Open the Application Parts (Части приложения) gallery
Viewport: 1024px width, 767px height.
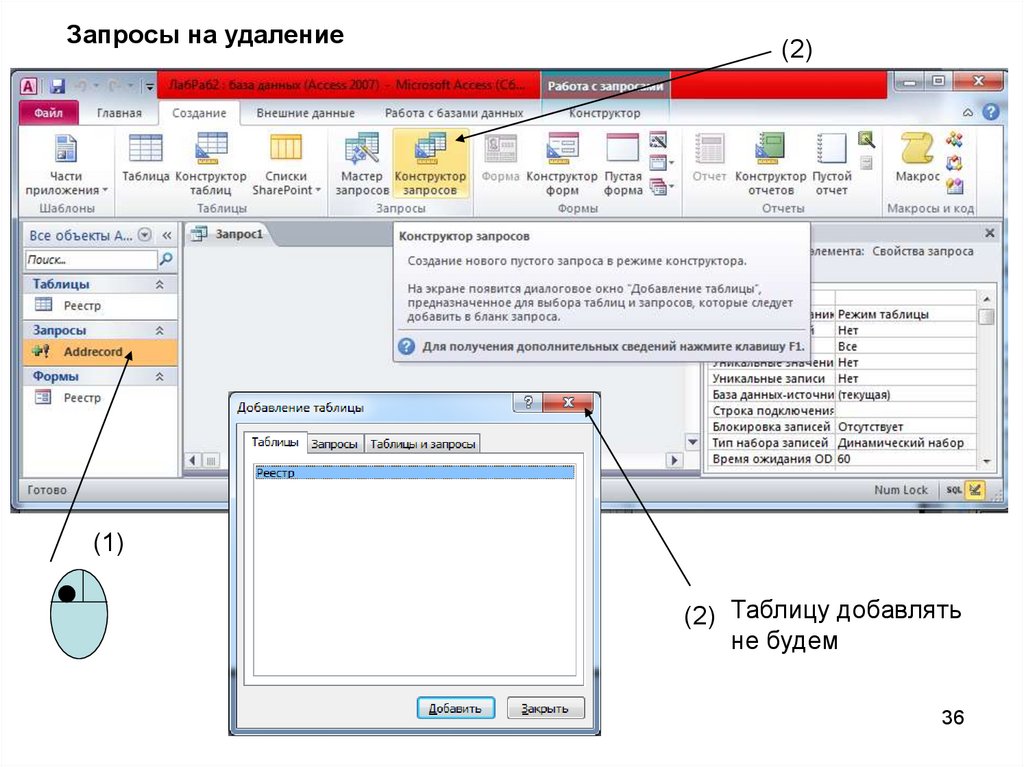(x=65, y=164)
